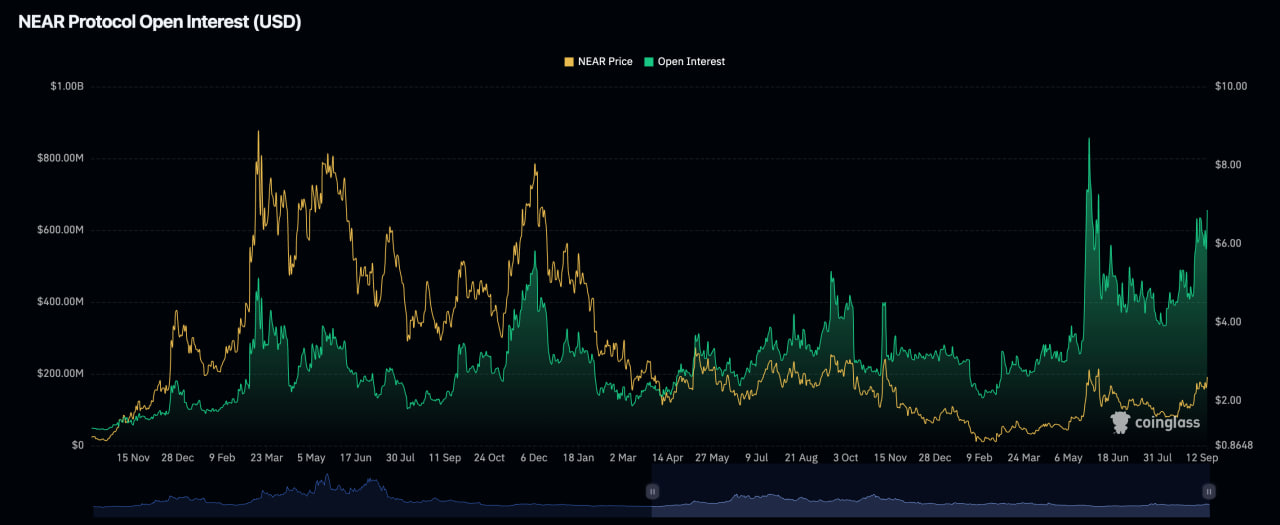
Task: Click the 23 Mar date label
Action: point(267,458)
